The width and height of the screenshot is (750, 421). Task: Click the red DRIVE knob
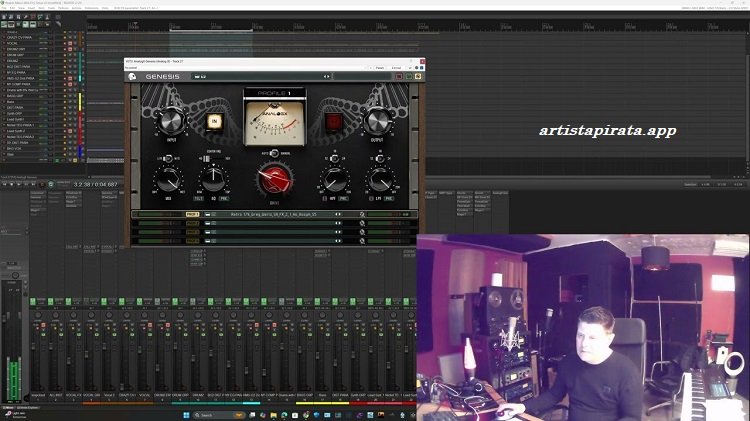[x=275, y=180]
